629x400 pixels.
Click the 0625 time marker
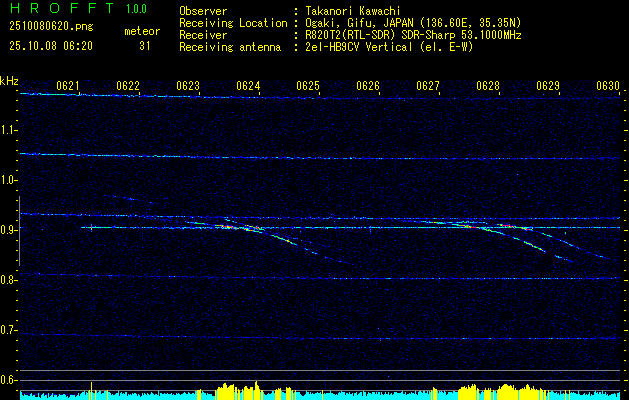coord(308,85)
